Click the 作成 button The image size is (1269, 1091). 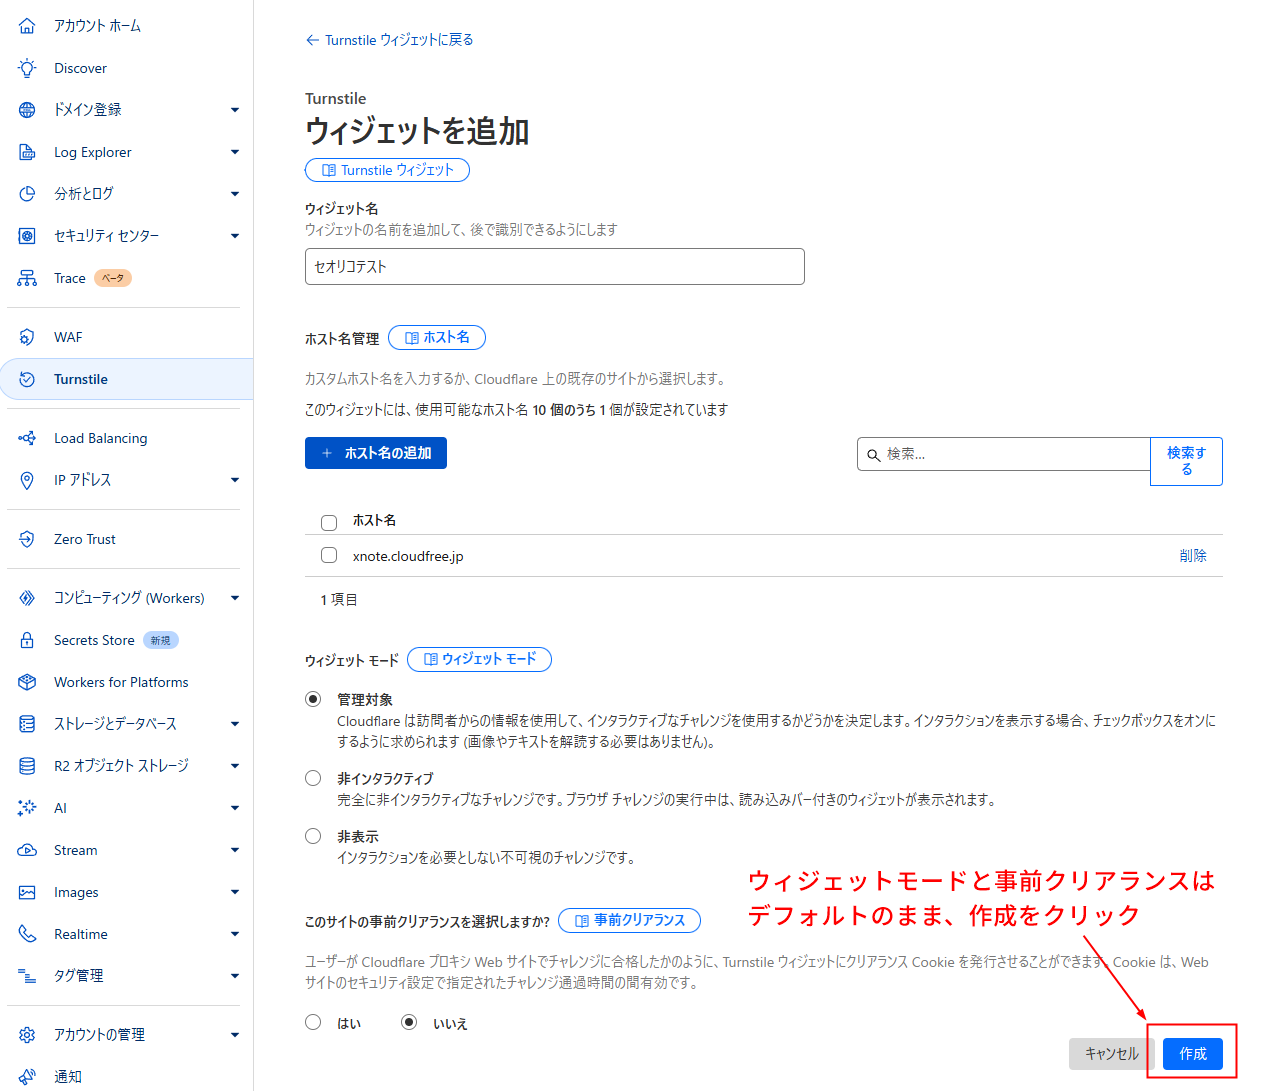(x=1193, y=1054)
